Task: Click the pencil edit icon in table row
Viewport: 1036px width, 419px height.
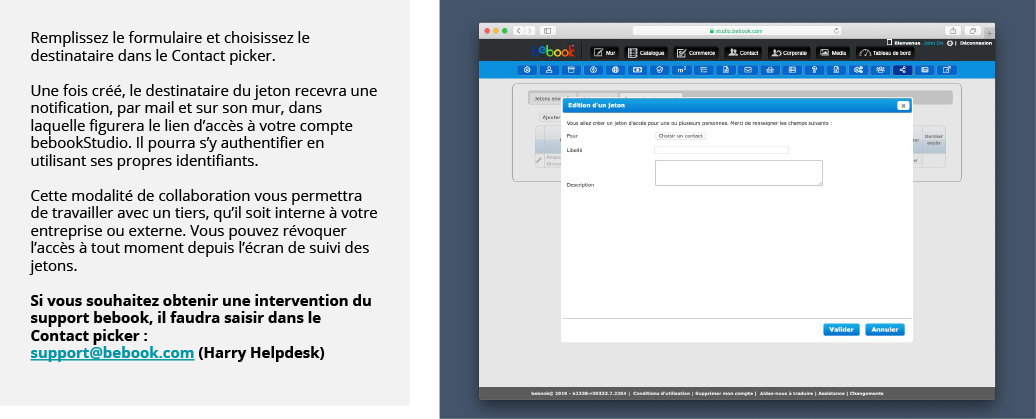Action: [539, 160]
